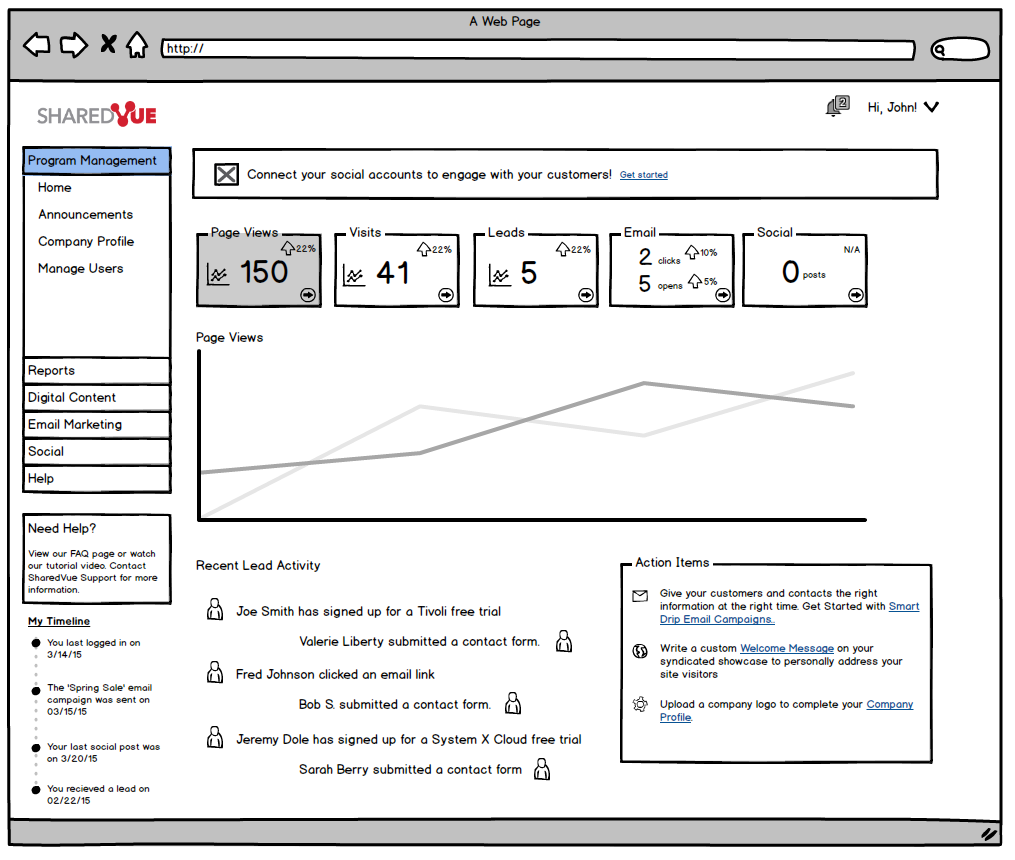Click envelope icon in Action Items
Image resolution: width=1015 pixels, height=860 pixels.
click(x=640, y=596)
